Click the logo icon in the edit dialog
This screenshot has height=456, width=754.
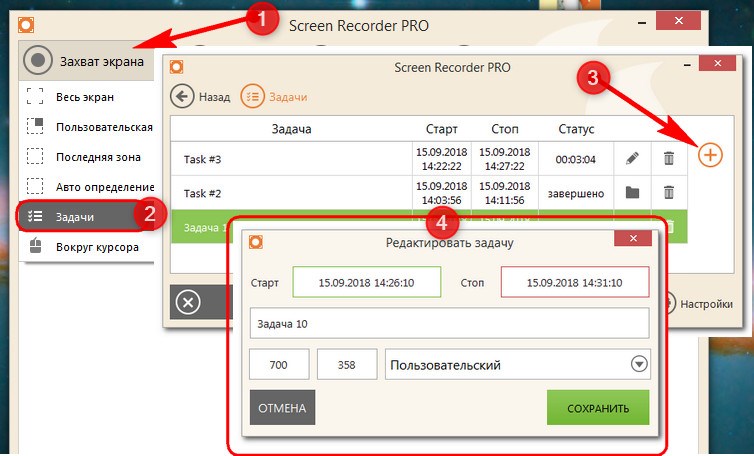click(256, 241)
